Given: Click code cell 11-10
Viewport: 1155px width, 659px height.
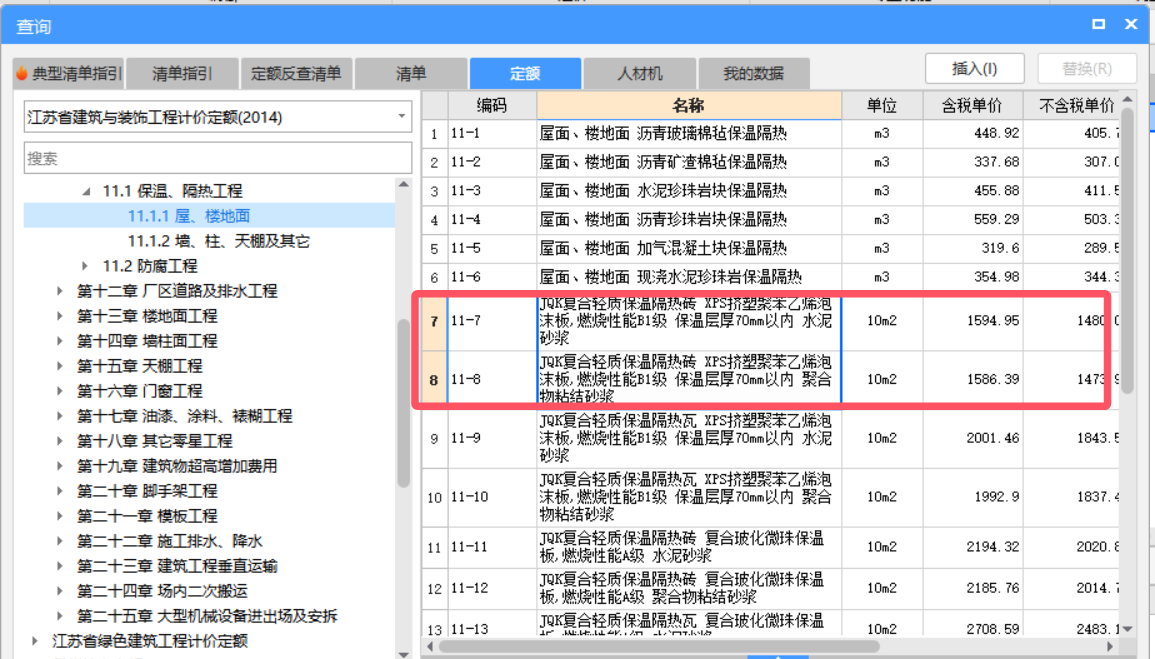Looking at the screenshot, I should [492, 497].
